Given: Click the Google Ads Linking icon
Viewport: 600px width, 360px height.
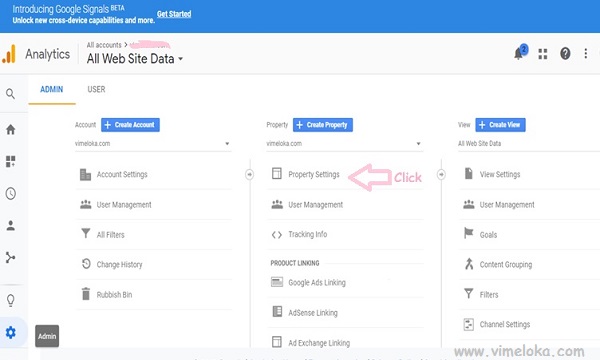Looking at the screenshot, I should pyautogui.click(x=277, y=282).
